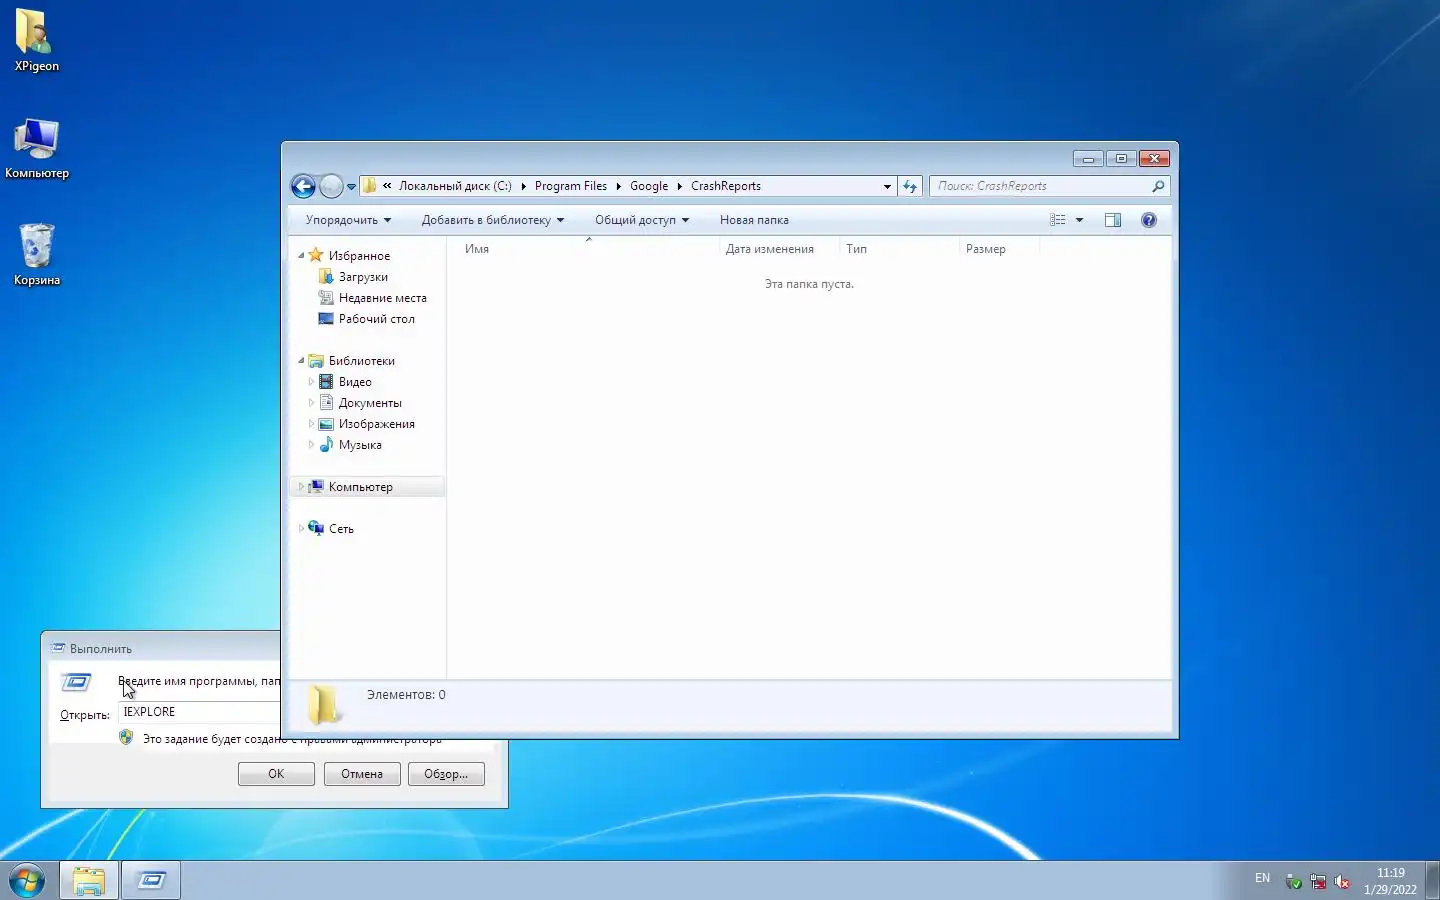Screen dimensions: 1440x900
Task: Click Обзор... in the Выполнить dialog
Action: [446, 774]
